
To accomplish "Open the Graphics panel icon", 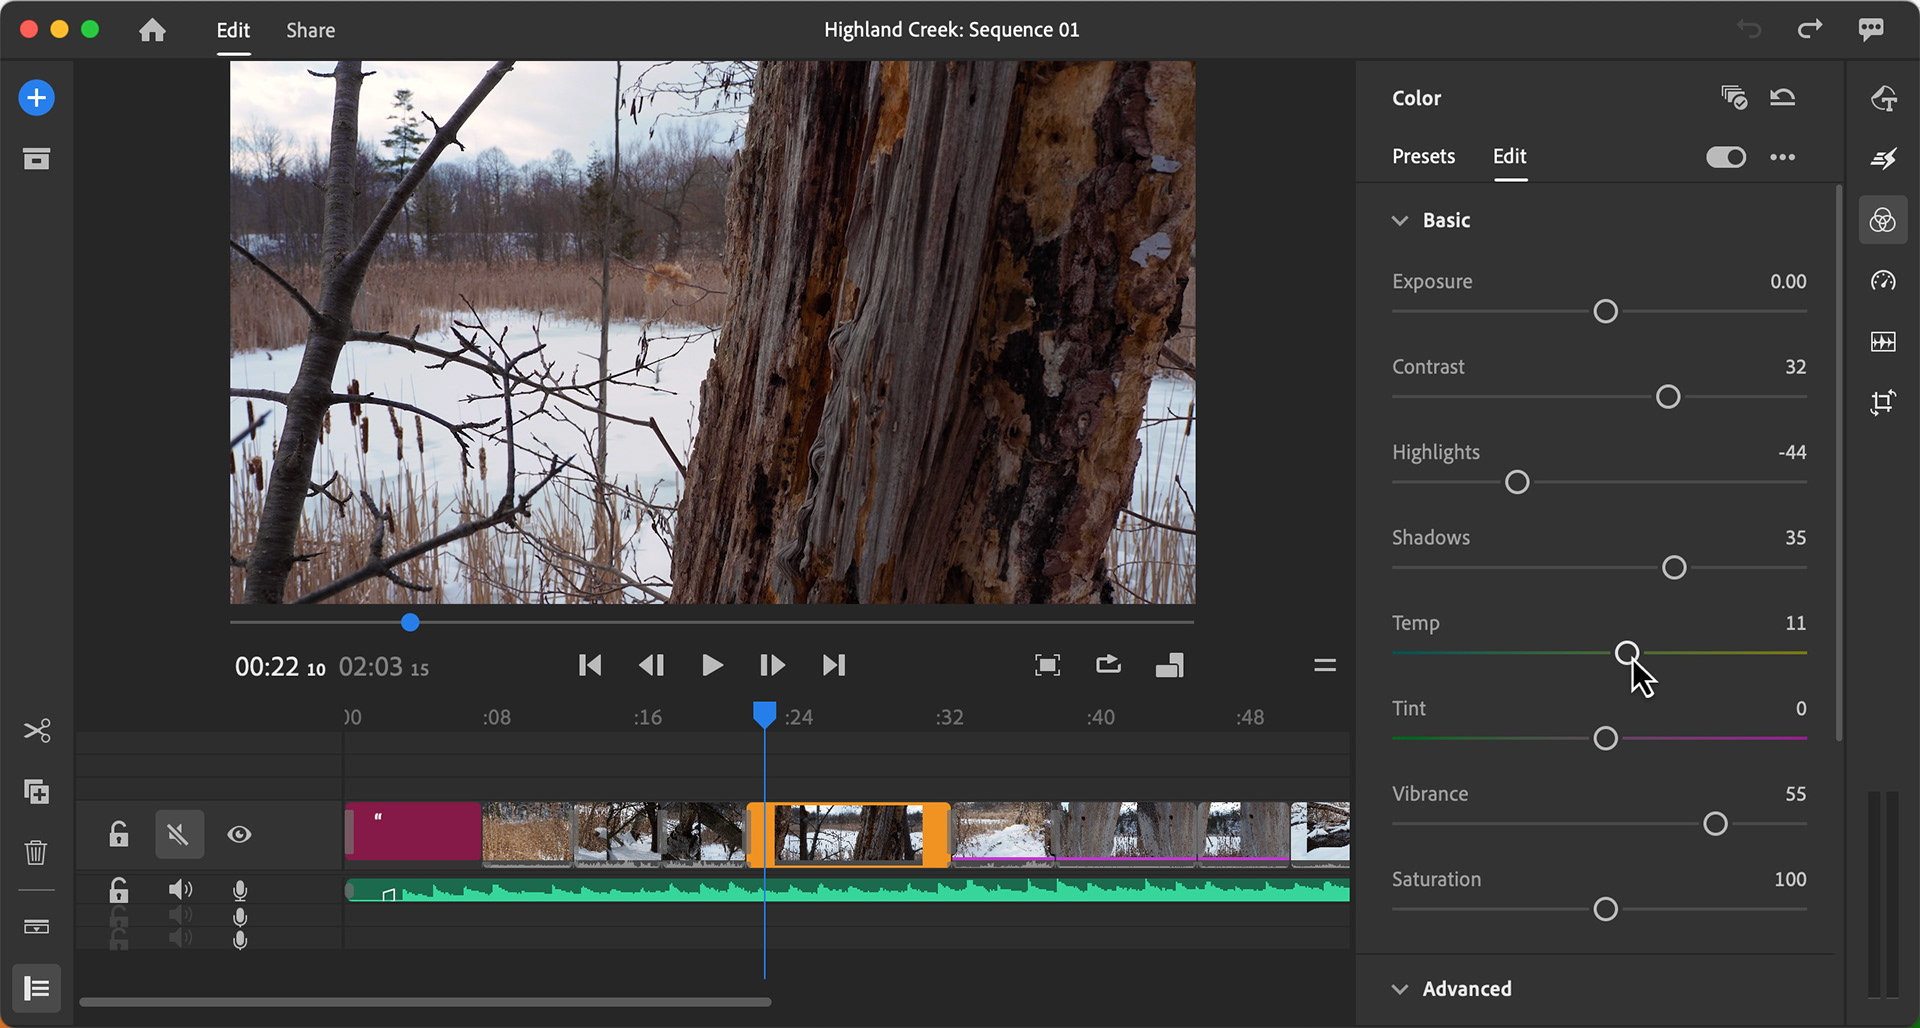I will click(x=1883, y=98).
